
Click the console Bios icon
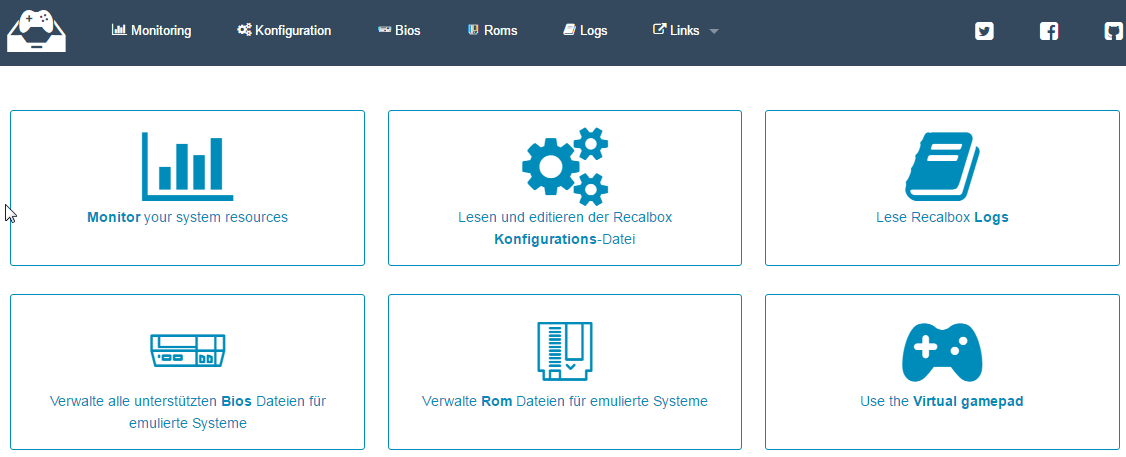[x=187, y=351]
